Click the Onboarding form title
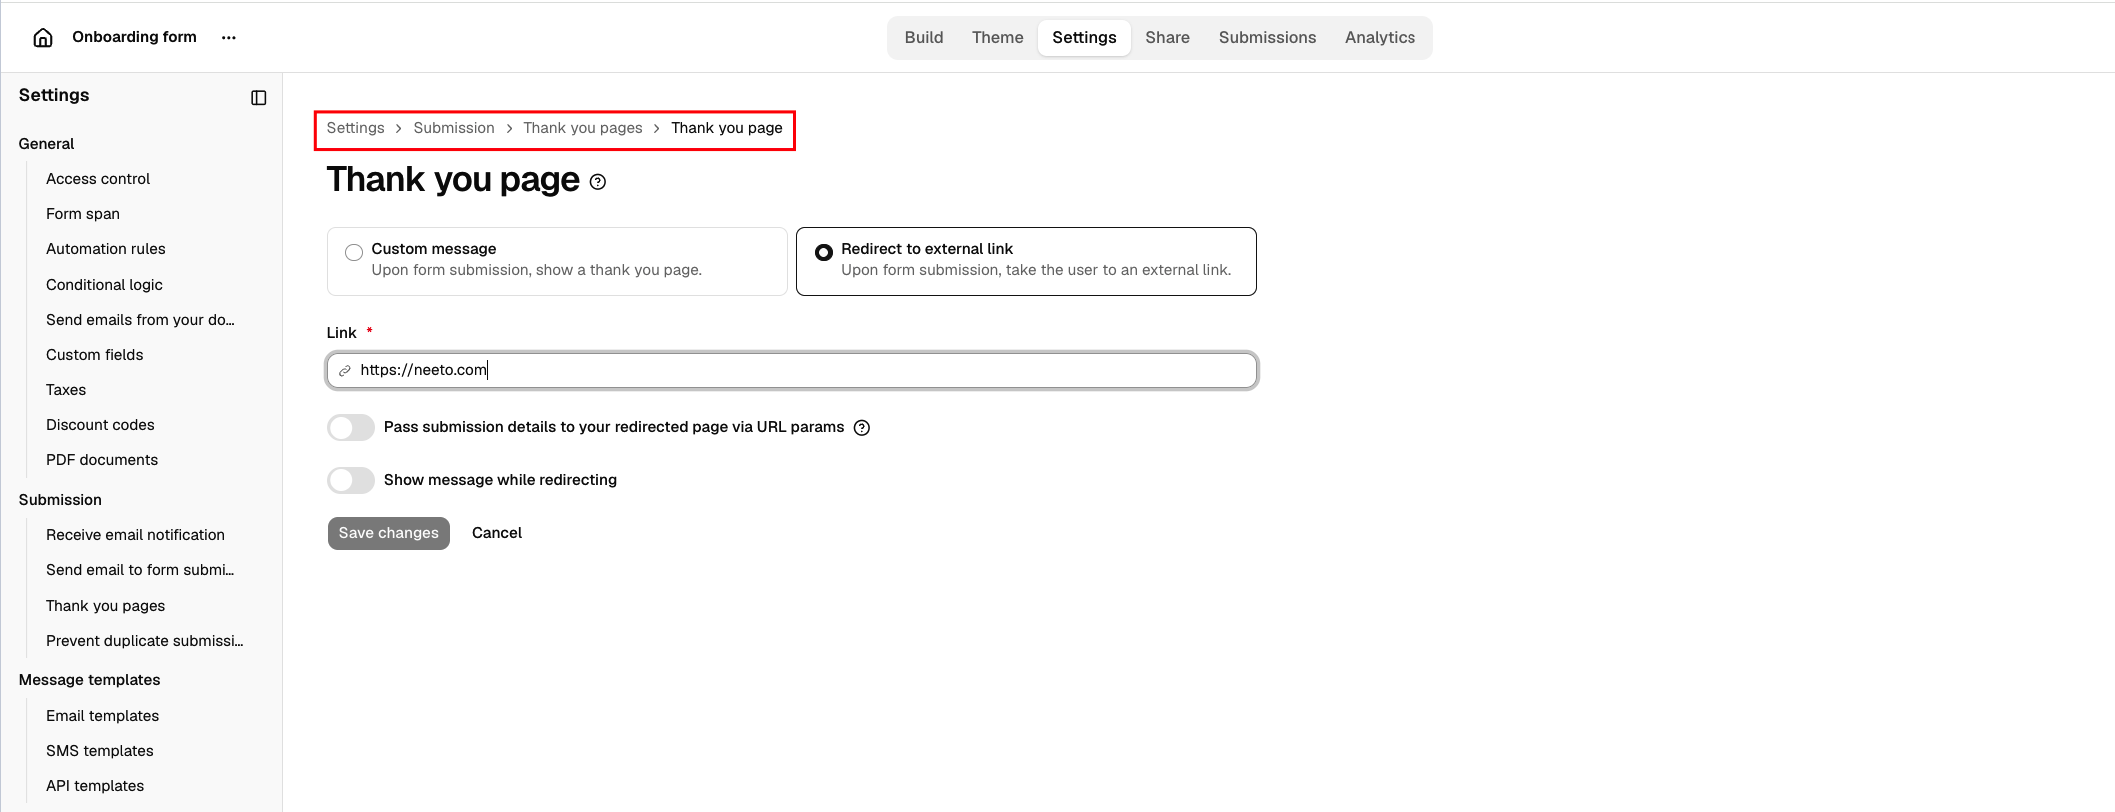2115x812 pixels. click(x=134, y=37)
